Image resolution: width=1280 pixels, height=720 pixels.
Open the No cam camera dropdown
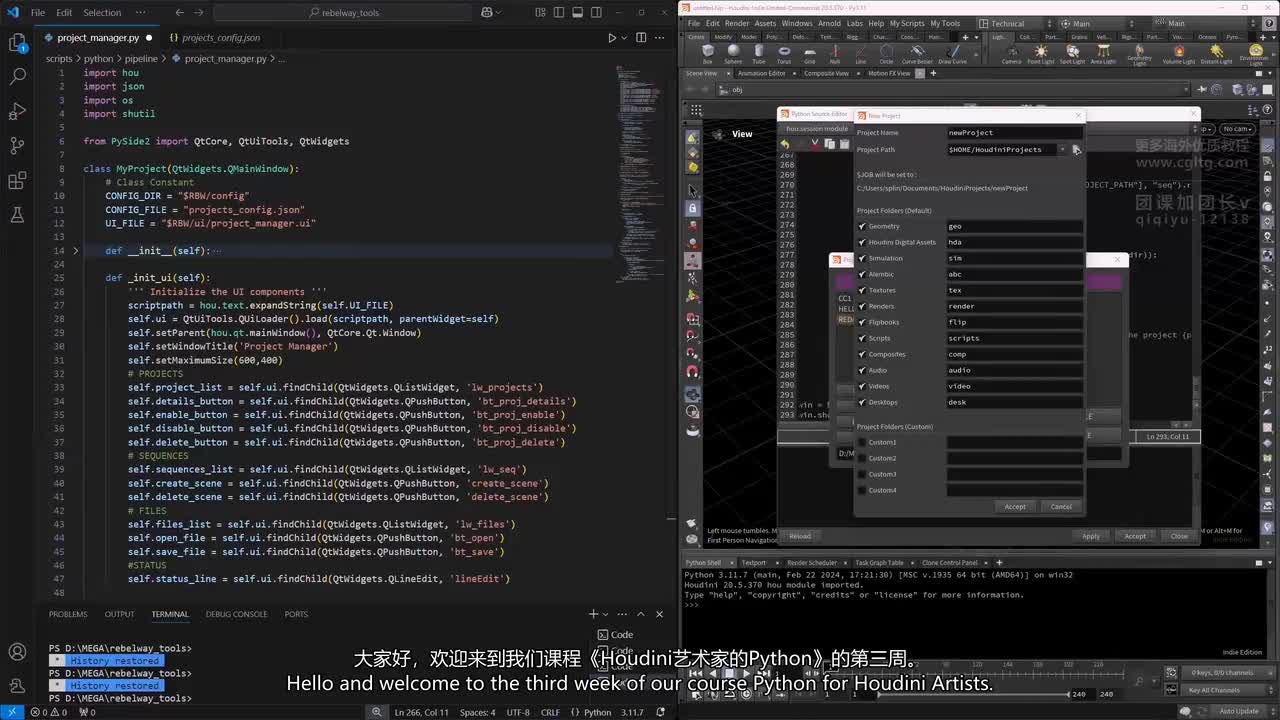tap(1238, 129)
